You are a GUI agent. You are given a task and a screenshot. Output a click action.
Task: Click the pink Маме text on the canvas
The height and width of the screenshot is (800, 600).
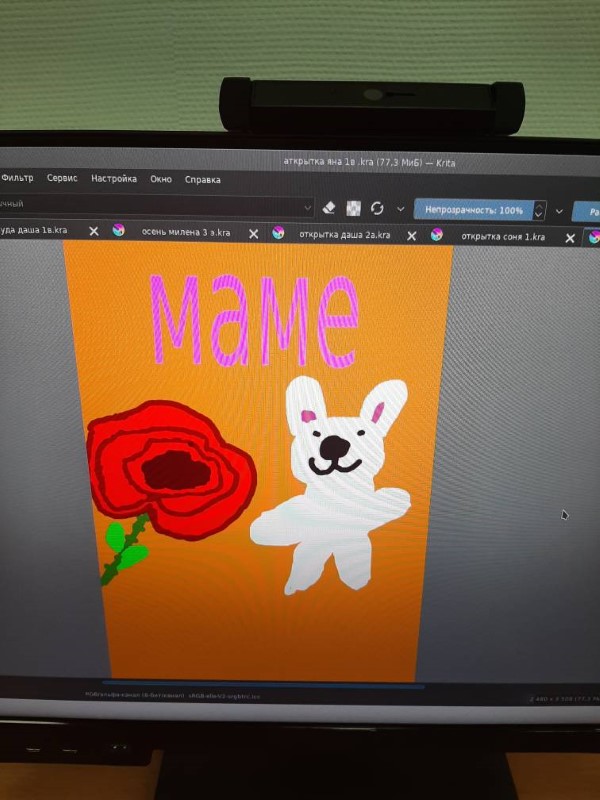pyautogui.click(x=255, y=320)
